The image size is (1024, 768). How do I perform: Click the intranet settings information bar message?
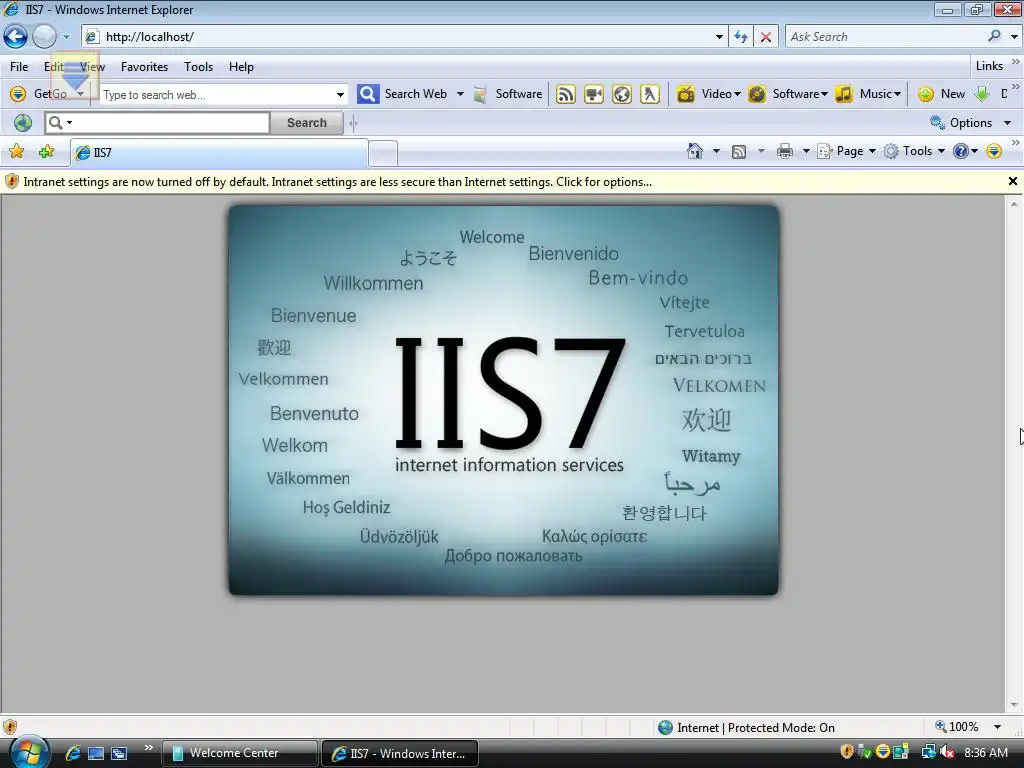tap(338, 182)
